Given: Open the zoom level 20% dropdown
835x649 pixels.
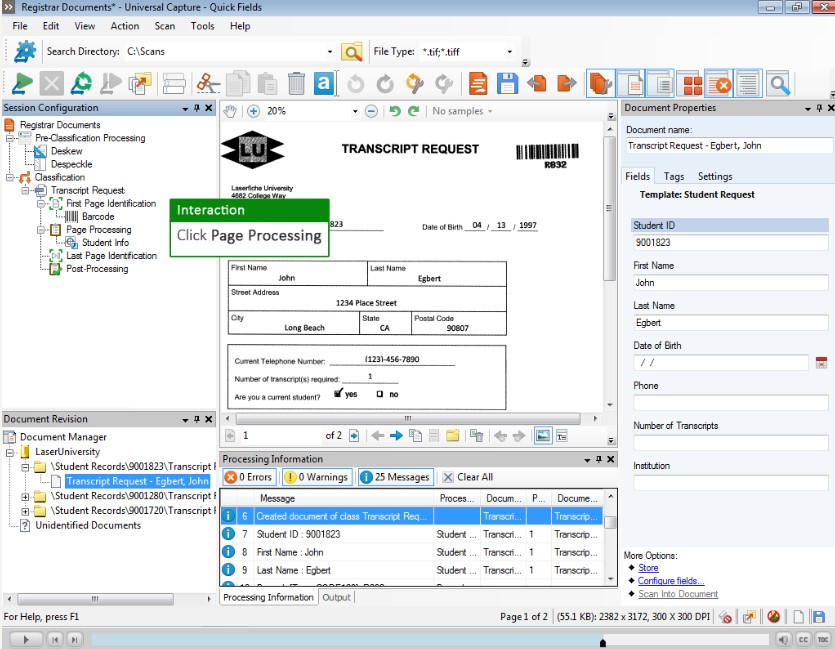Looking at the screenshot, I should pyautogui.click(x=355, y=111).
